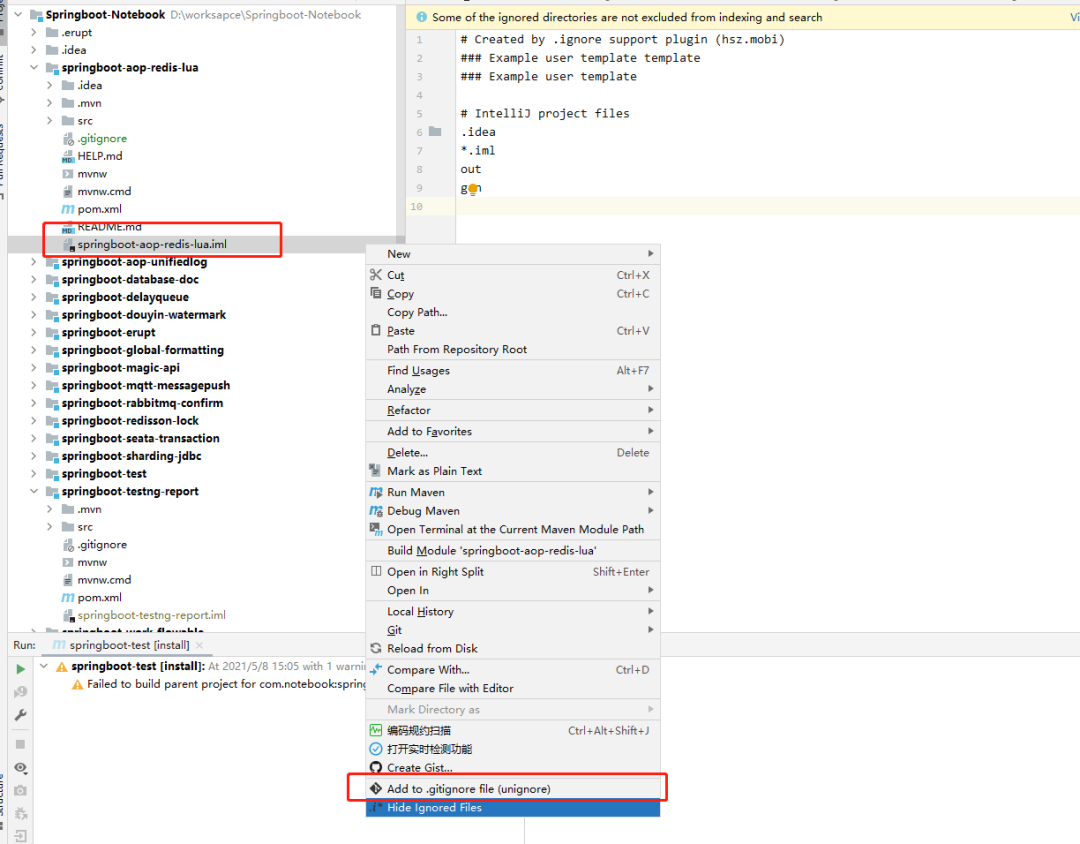The height and width of the screenshot is (844, 1080).
Task: Select springboot-douyin-watermark module
Action: coord(144,315)
